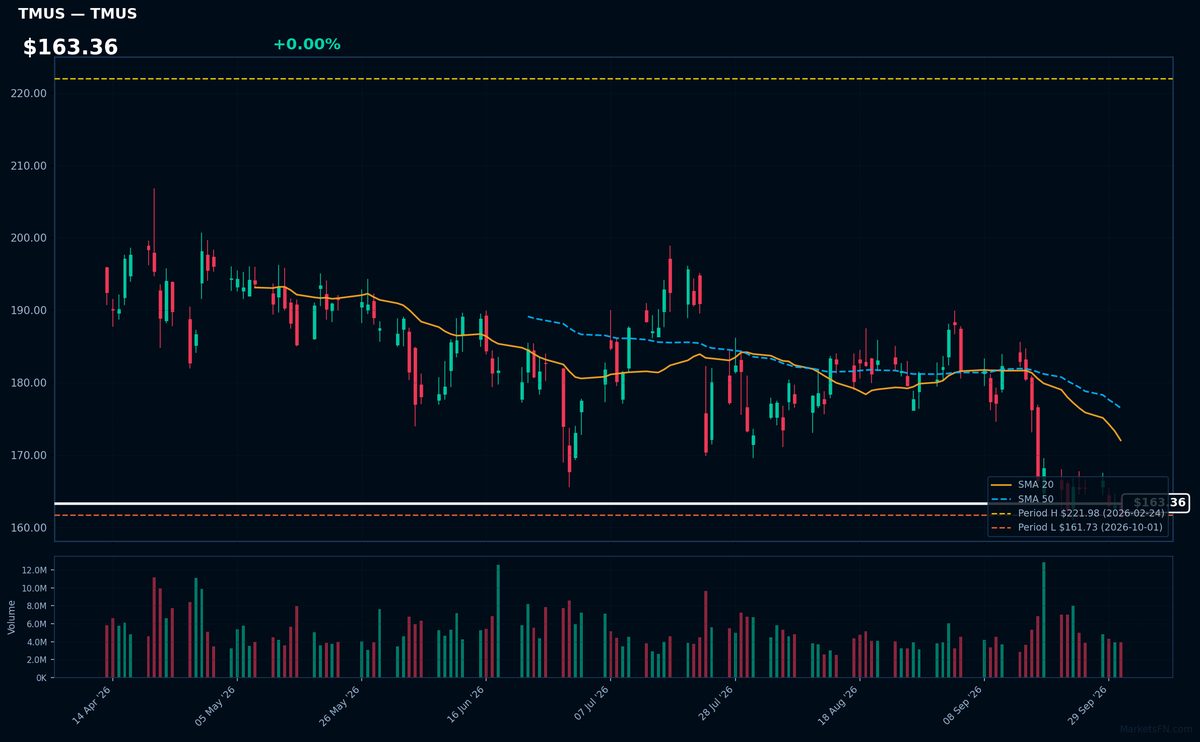Click the +0.00% change indicator

pyautogui.click(x=306, y=44)
